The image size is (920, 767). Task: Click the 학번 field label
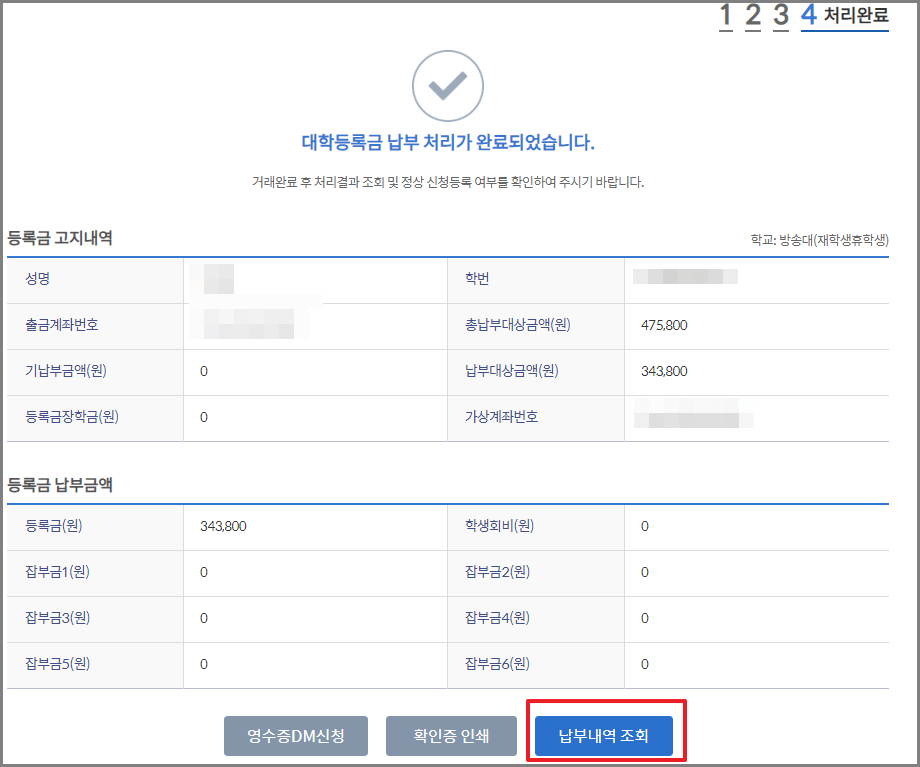click(x=481, y=280)
